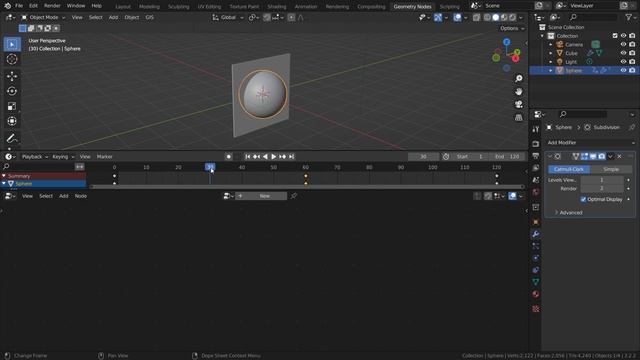Open the Physics properties tab
Viewport: 640px width, 360px height.
point(536,258)
